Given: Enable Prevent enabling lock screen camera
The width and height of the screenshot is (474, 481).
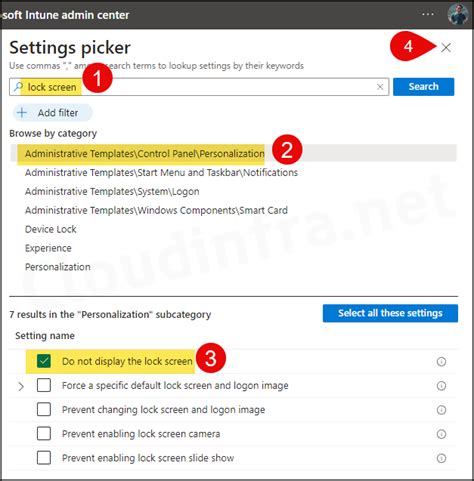Looking at the screenshot, I should tap(44, 433).
